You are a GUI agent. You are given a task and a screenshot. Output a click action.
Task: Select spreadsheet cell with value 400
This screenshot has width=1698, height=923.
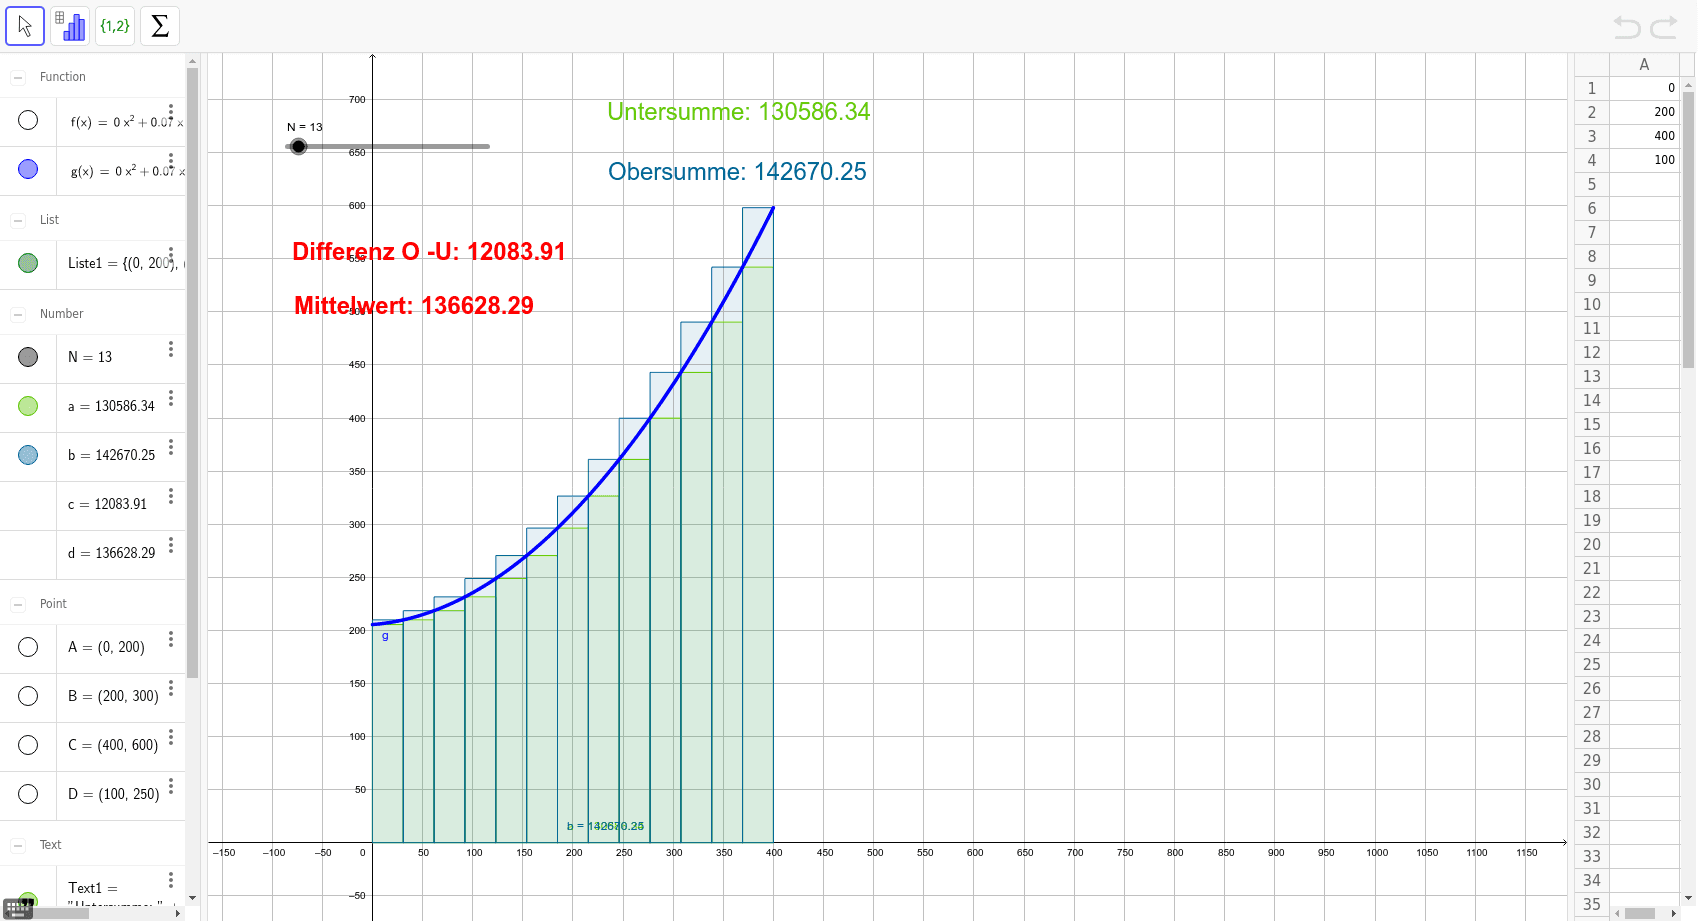[x=1644, y=136]
